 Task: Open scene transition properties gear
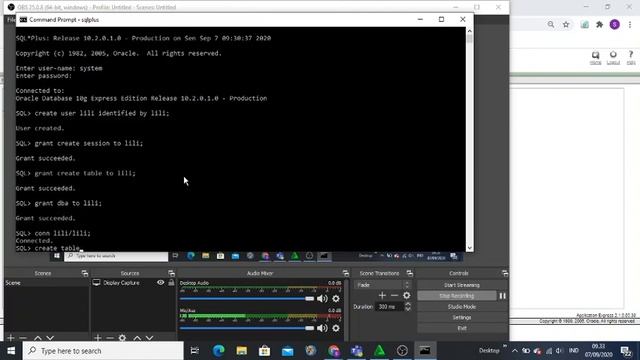click(x=407, y=296)
